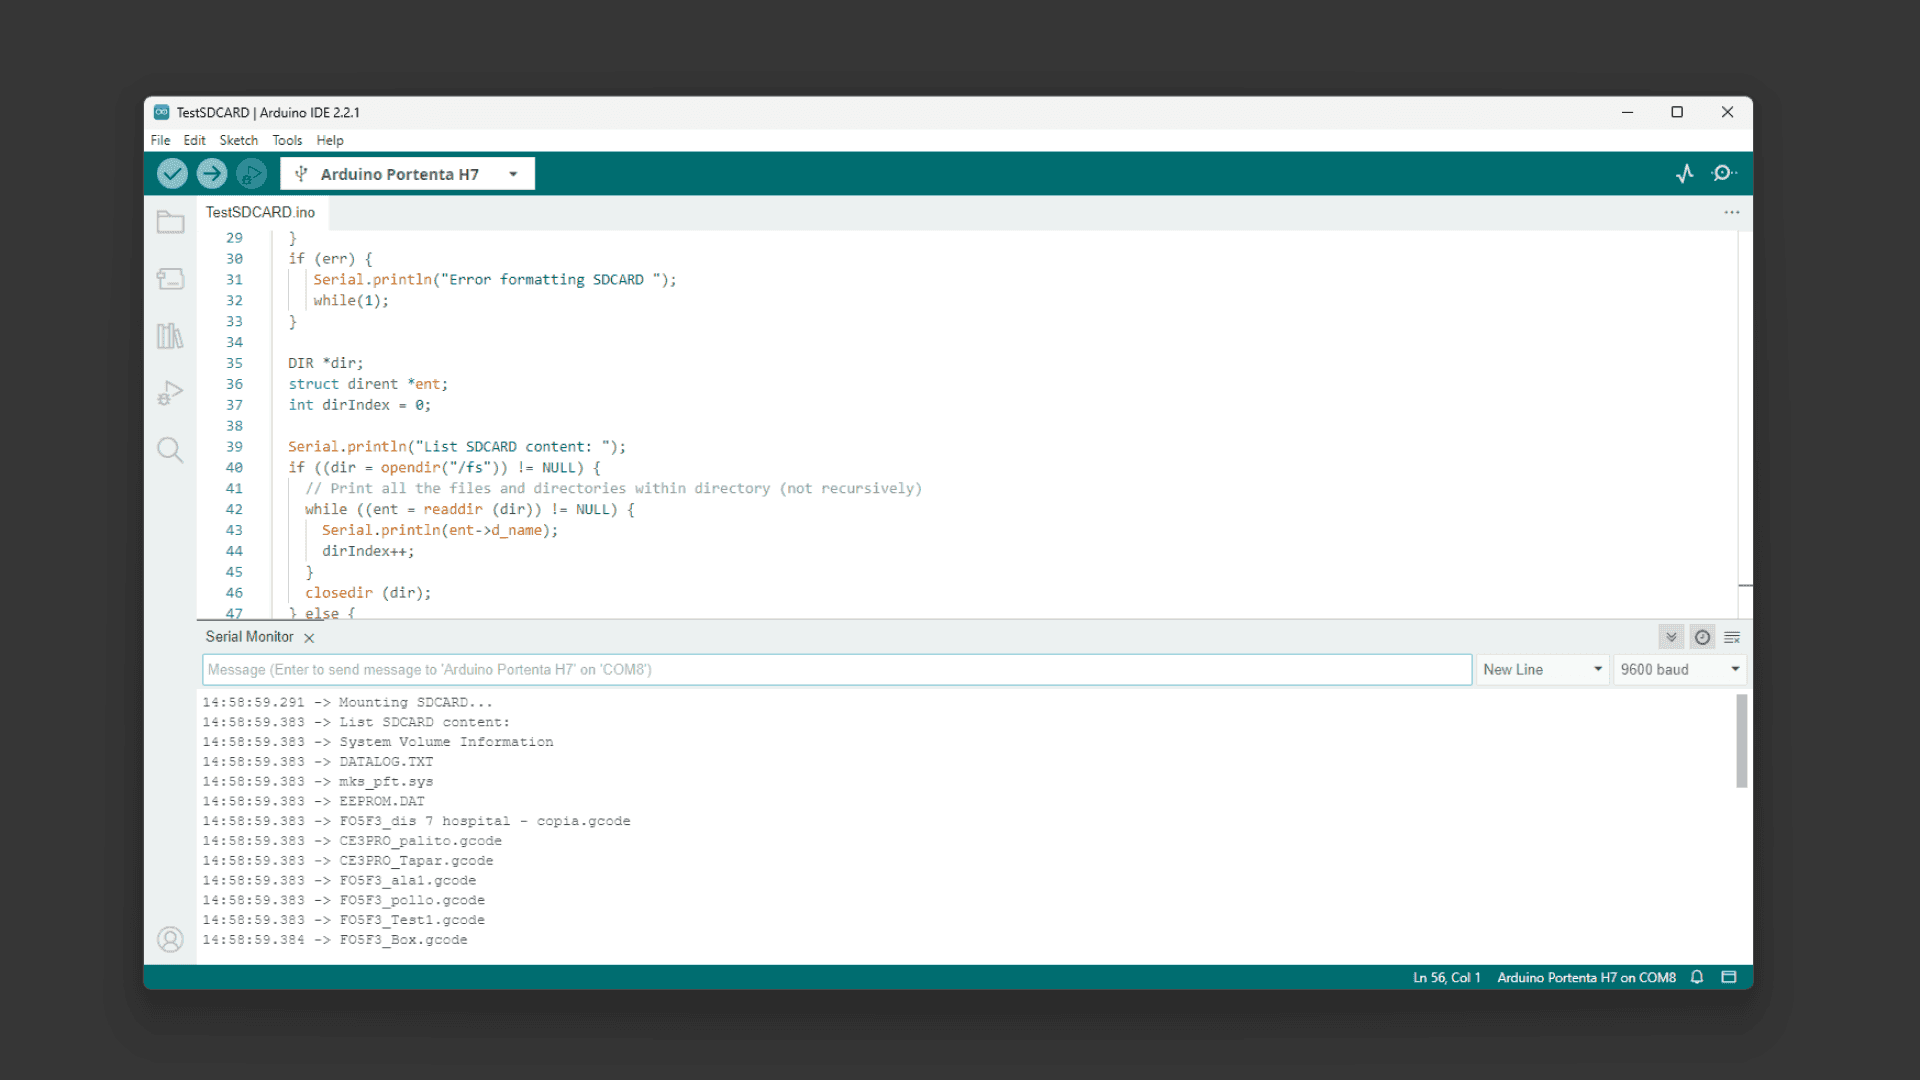Open the Serial Plotter icon
The width and height of the screenshot is (1920, 1080).
(x=1685, y=174)
